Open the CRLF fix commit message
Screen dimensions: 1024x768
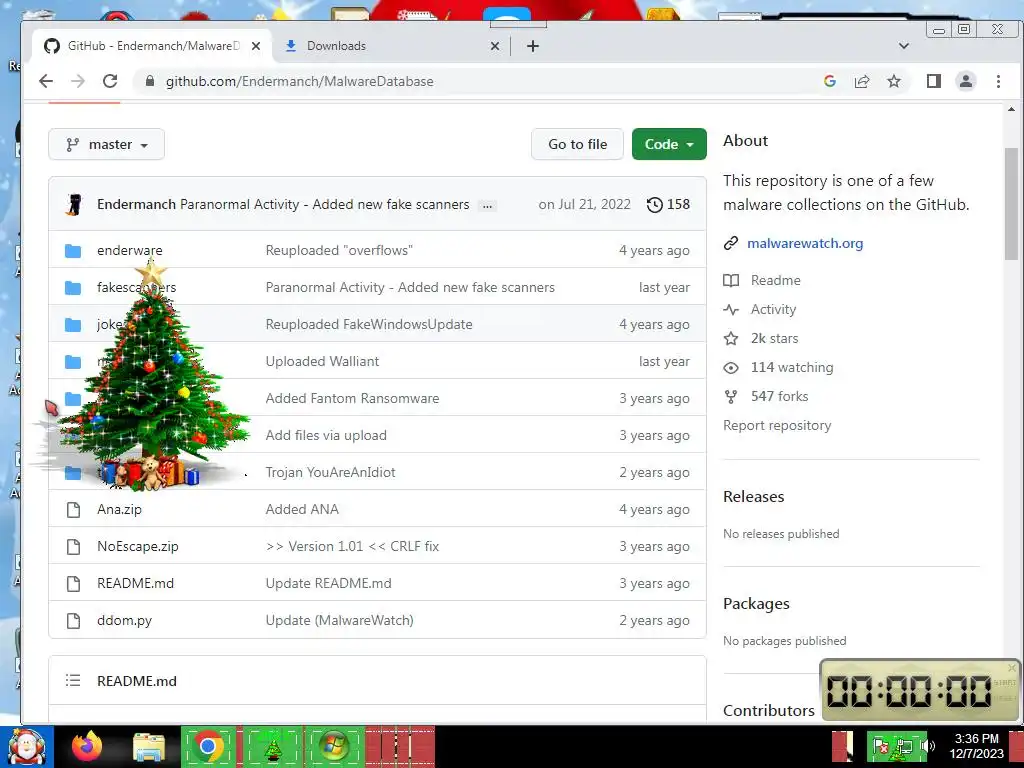point(352,547)
